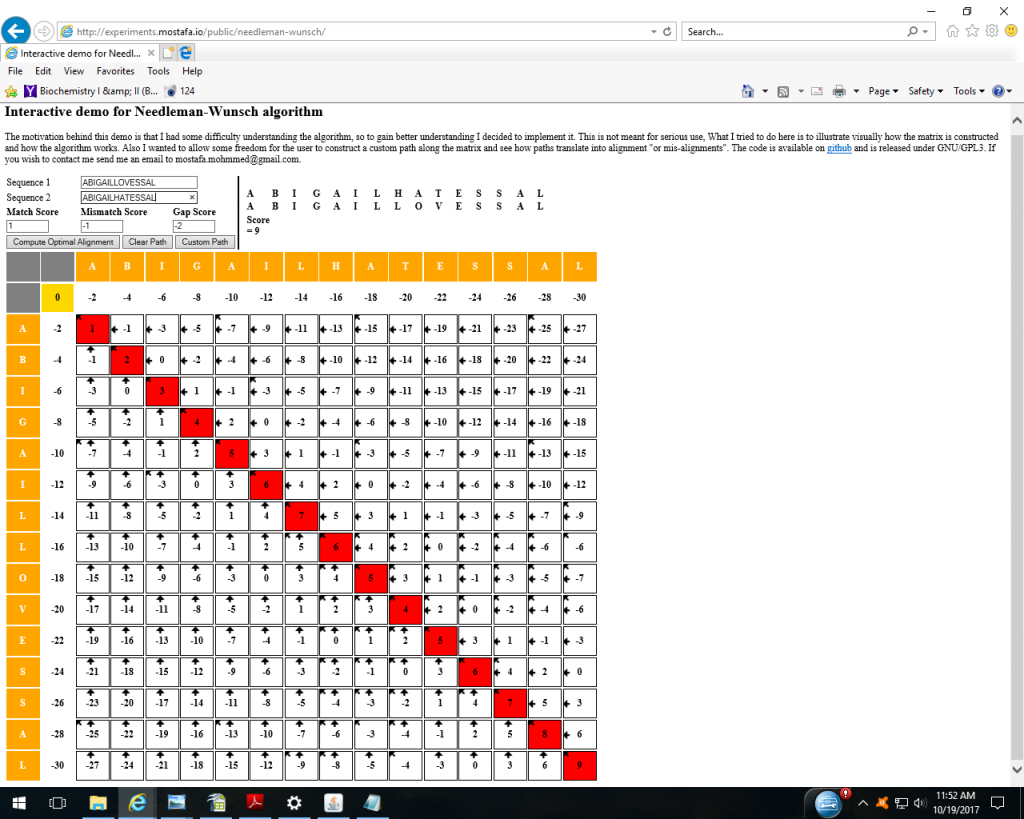This screenshot has height=819, width=1024.
Task: Click into the Sequence 1 input field
Action: [x=138, y=183]
